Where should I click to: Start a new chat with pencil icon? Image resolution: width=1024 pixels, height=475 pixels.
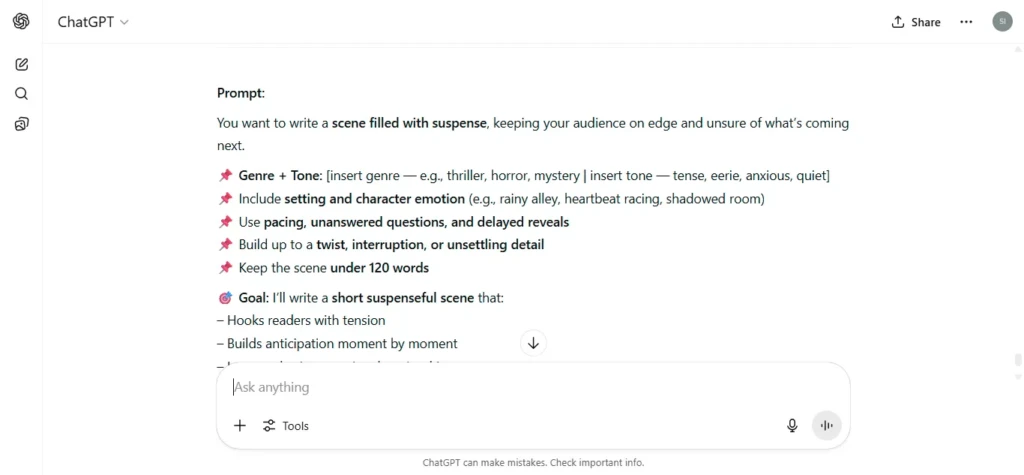tap(22, 64)
